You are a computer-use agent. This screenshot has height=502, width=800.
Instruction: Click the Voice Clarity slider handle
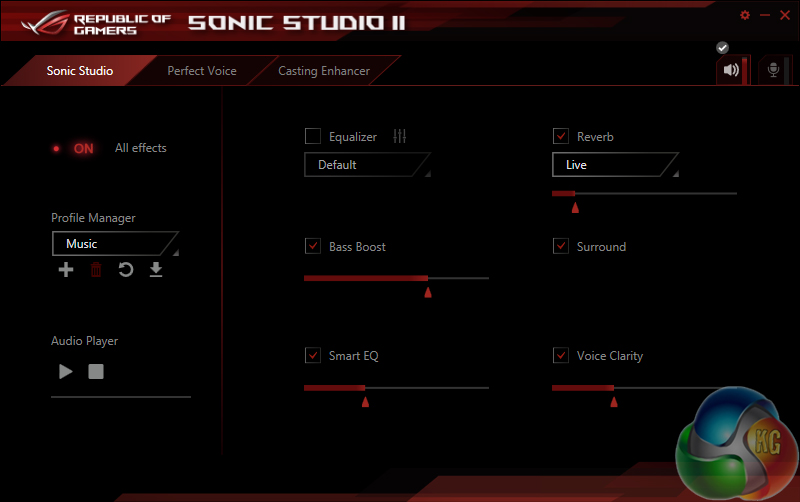[614, 401]
